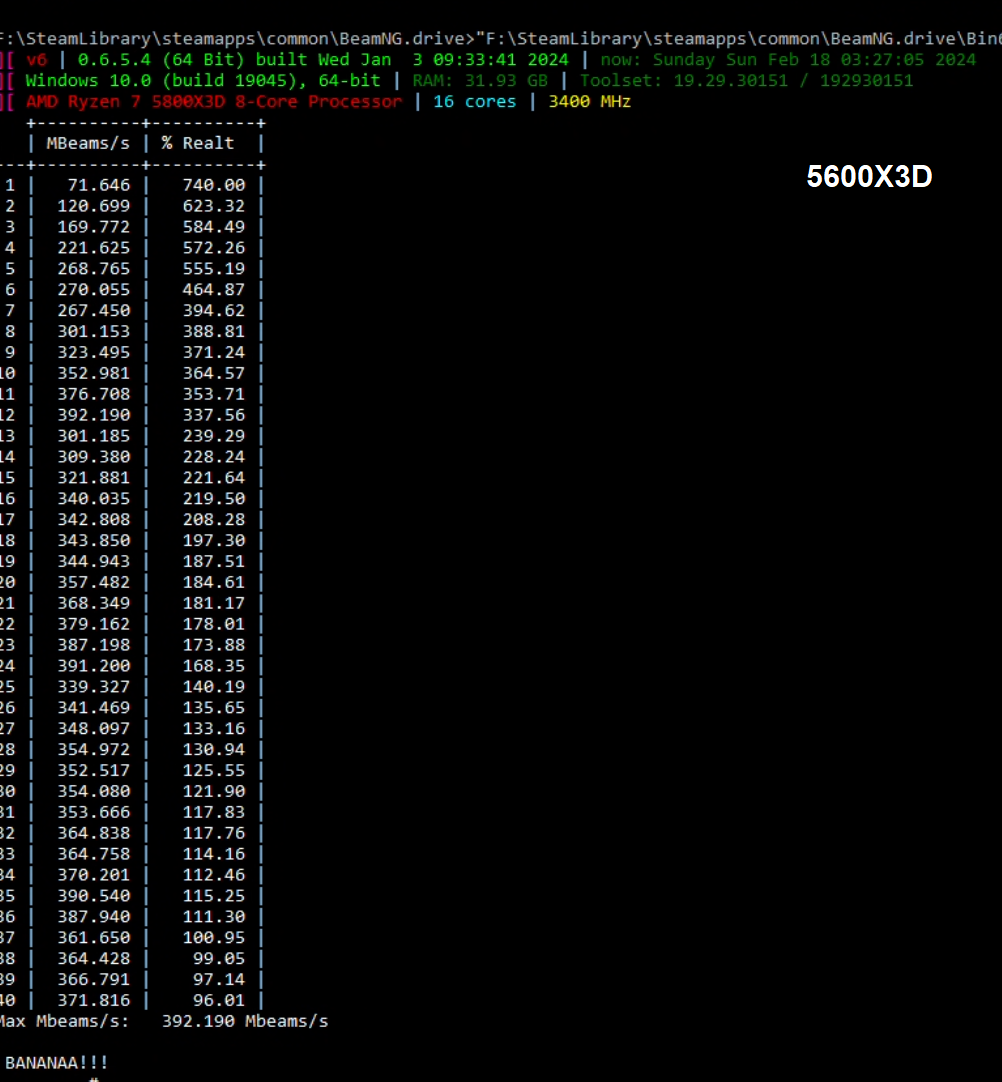Viewport: 1002px width, 1082px height.
Task: Click the value 117.83
Action: pos(214,812)
